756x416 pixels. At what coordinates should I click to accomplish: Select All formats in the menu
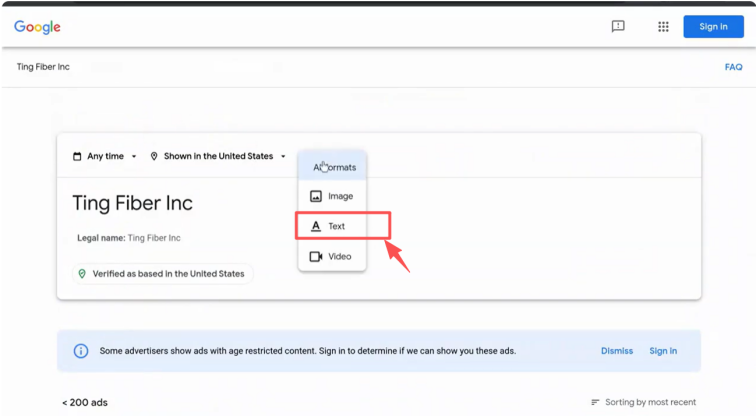(x=332, y=167)
